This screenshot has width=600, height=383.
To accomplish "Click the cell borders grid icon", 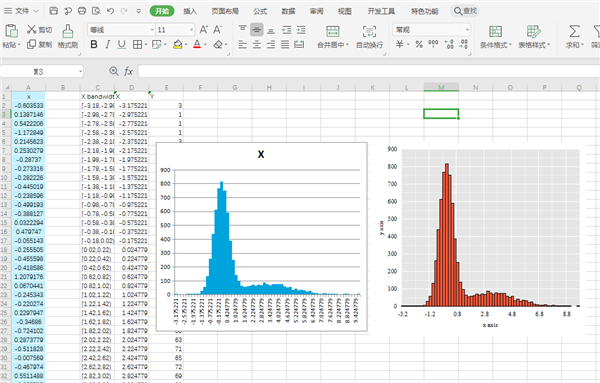I will coord(137,45).
